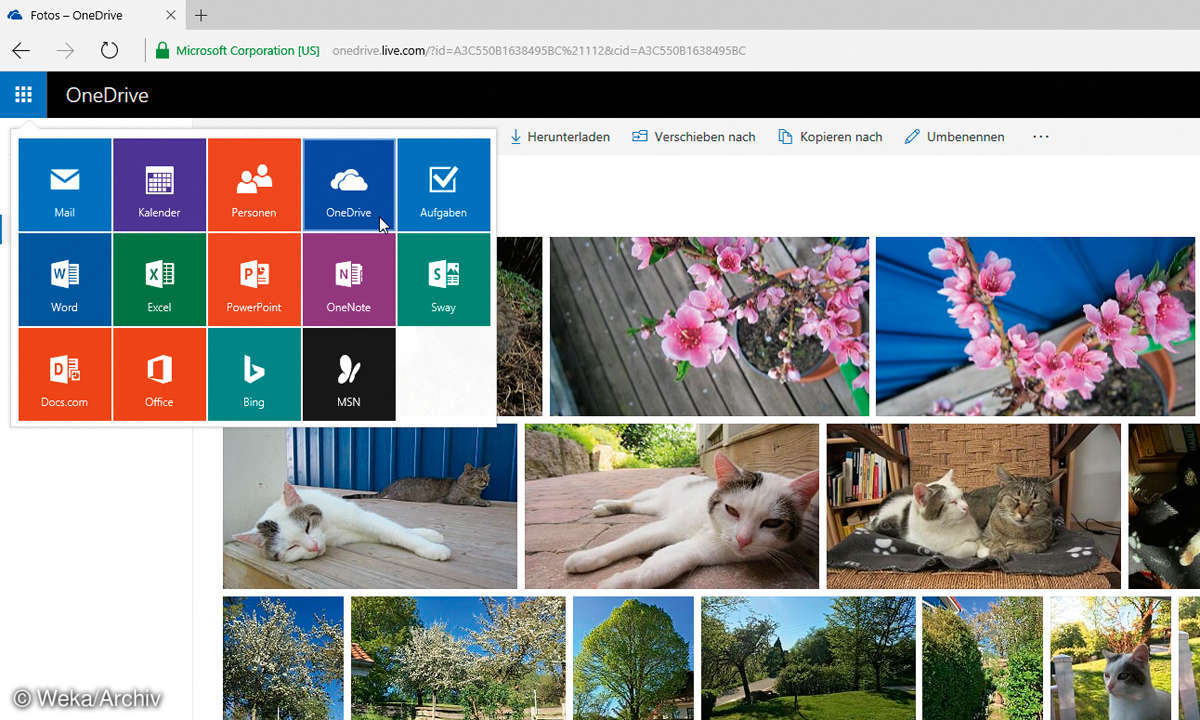
Task: Open the MSN tile
Action: point(349,374)
